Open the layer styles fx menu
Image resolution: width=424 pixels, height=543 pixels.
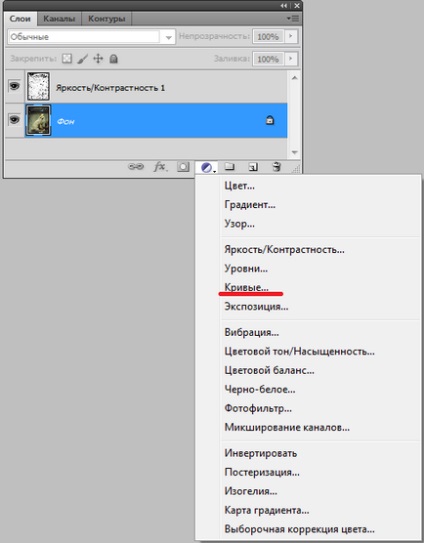click(160, 167)
